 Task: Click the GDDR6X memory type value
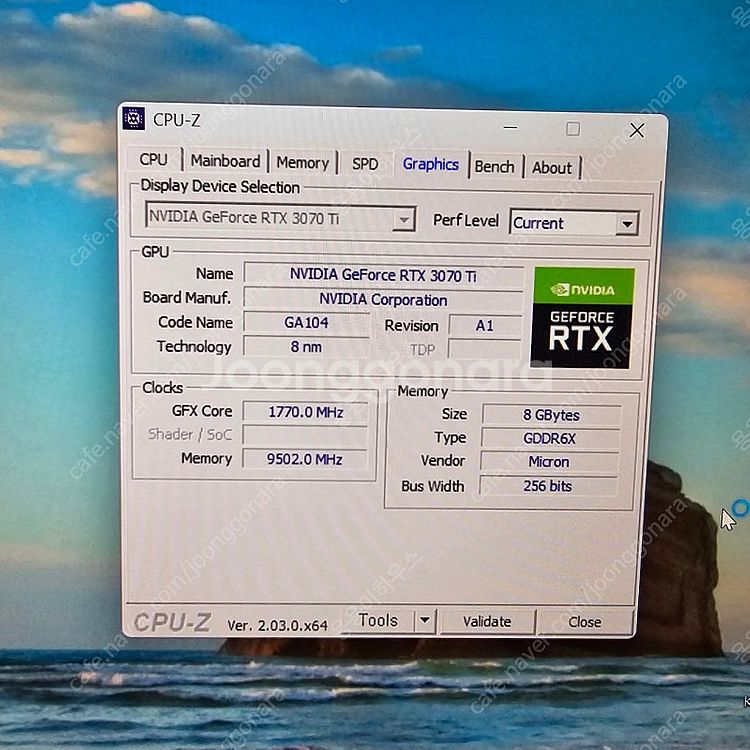pyautogui.click(x=550, y=439)
